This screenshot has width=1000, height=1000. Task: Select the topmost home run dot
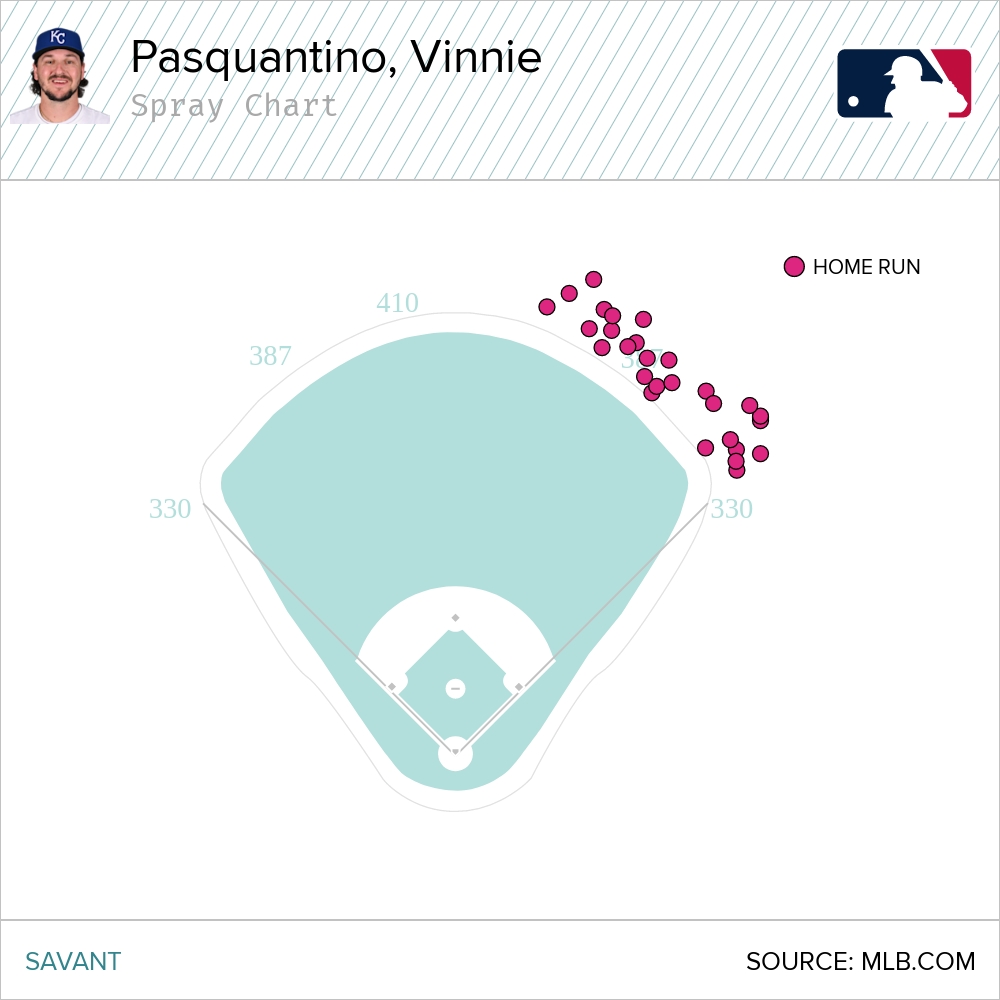point(593,279)
